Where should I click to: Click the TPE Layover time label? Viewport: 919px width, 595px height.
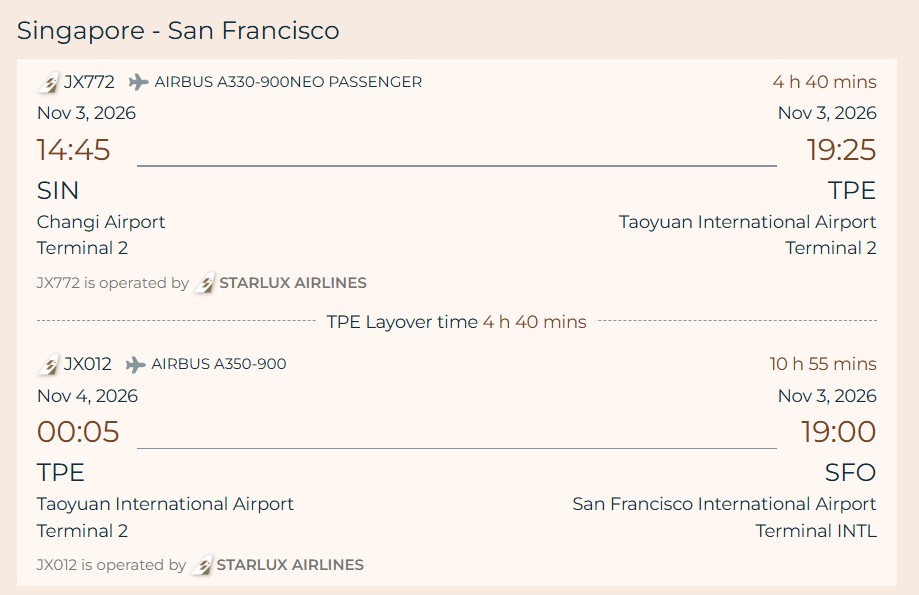(x=402, y=322)
